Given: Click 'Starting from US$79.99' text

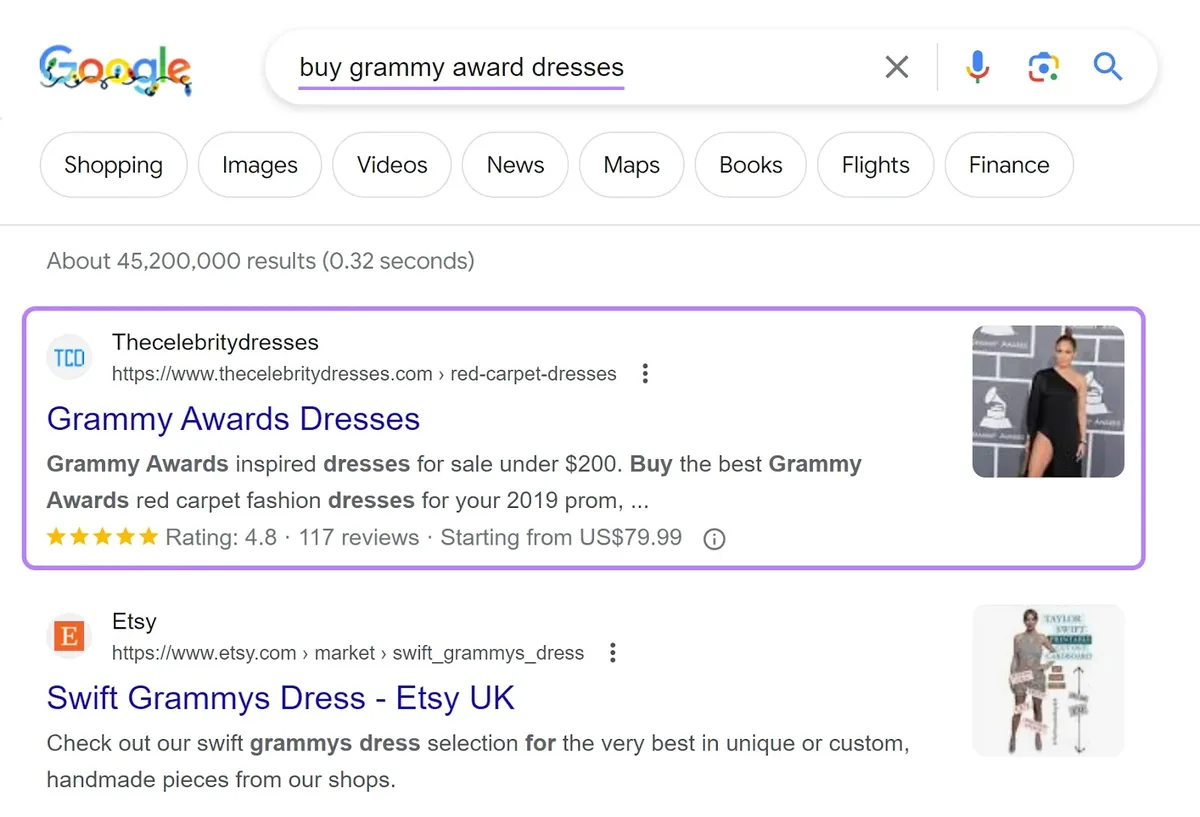Looking at the screenshot, I should 561,538.
